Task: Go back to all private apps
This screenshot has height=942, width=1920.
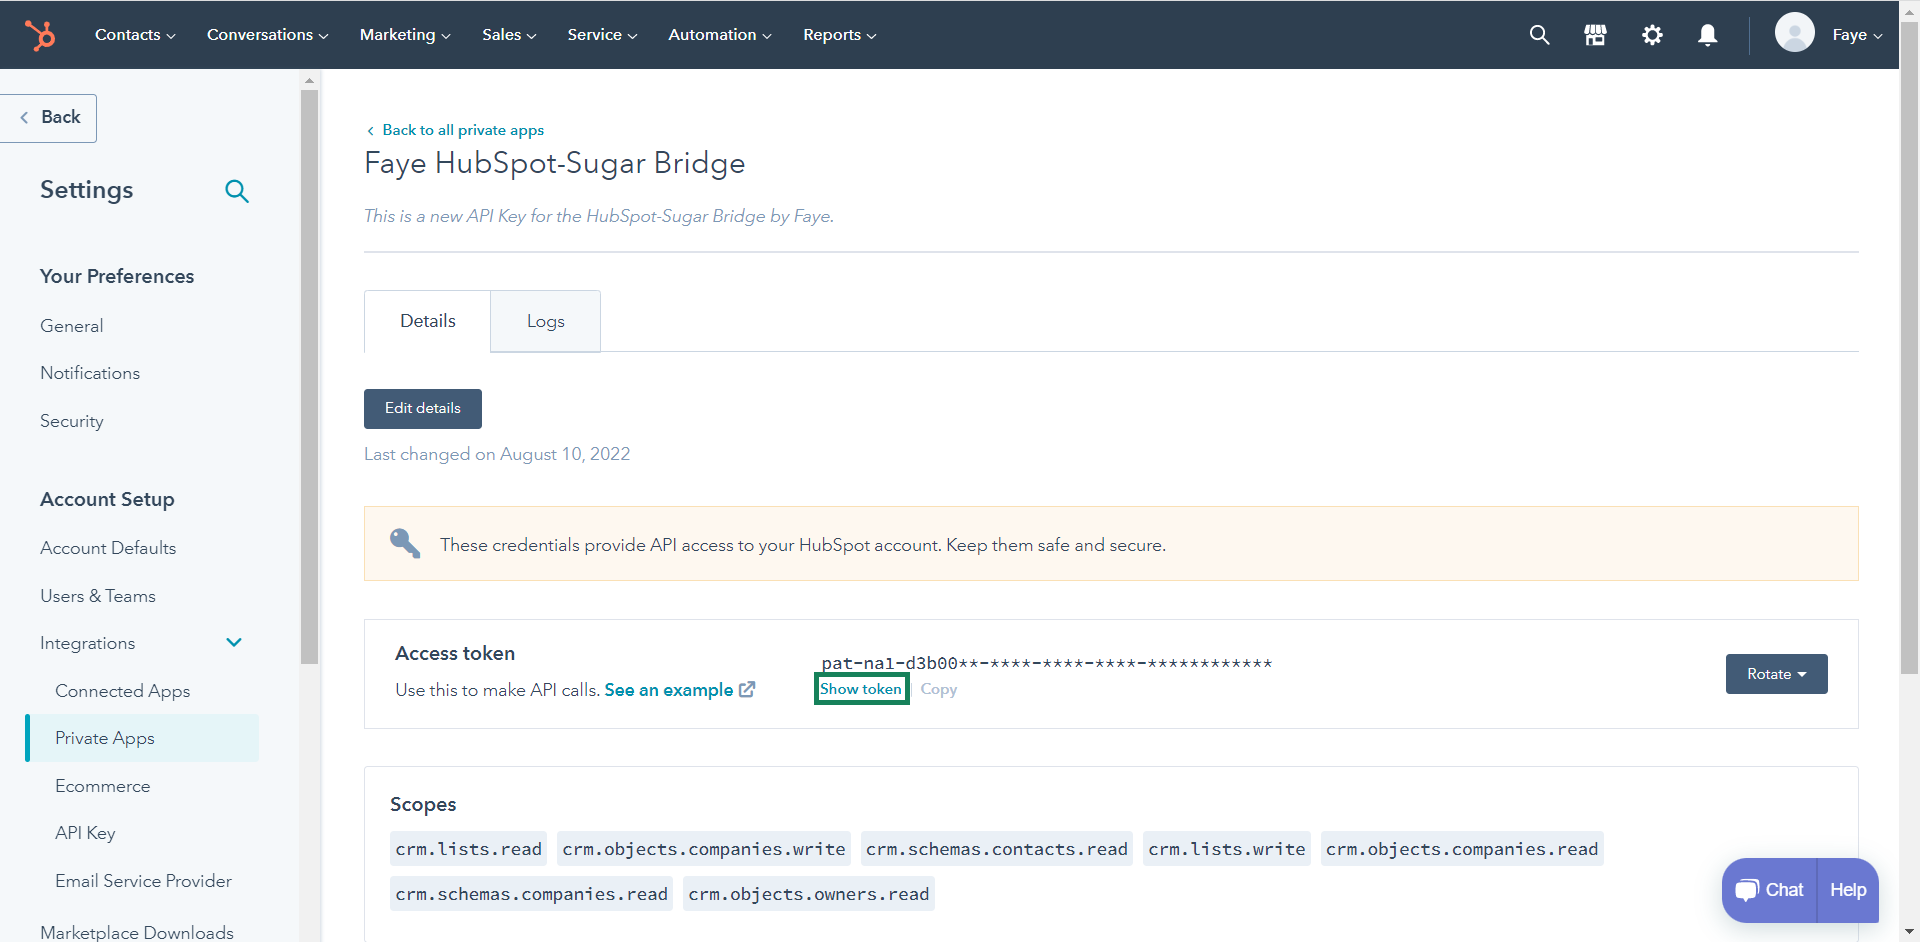Action: point(462,130)
